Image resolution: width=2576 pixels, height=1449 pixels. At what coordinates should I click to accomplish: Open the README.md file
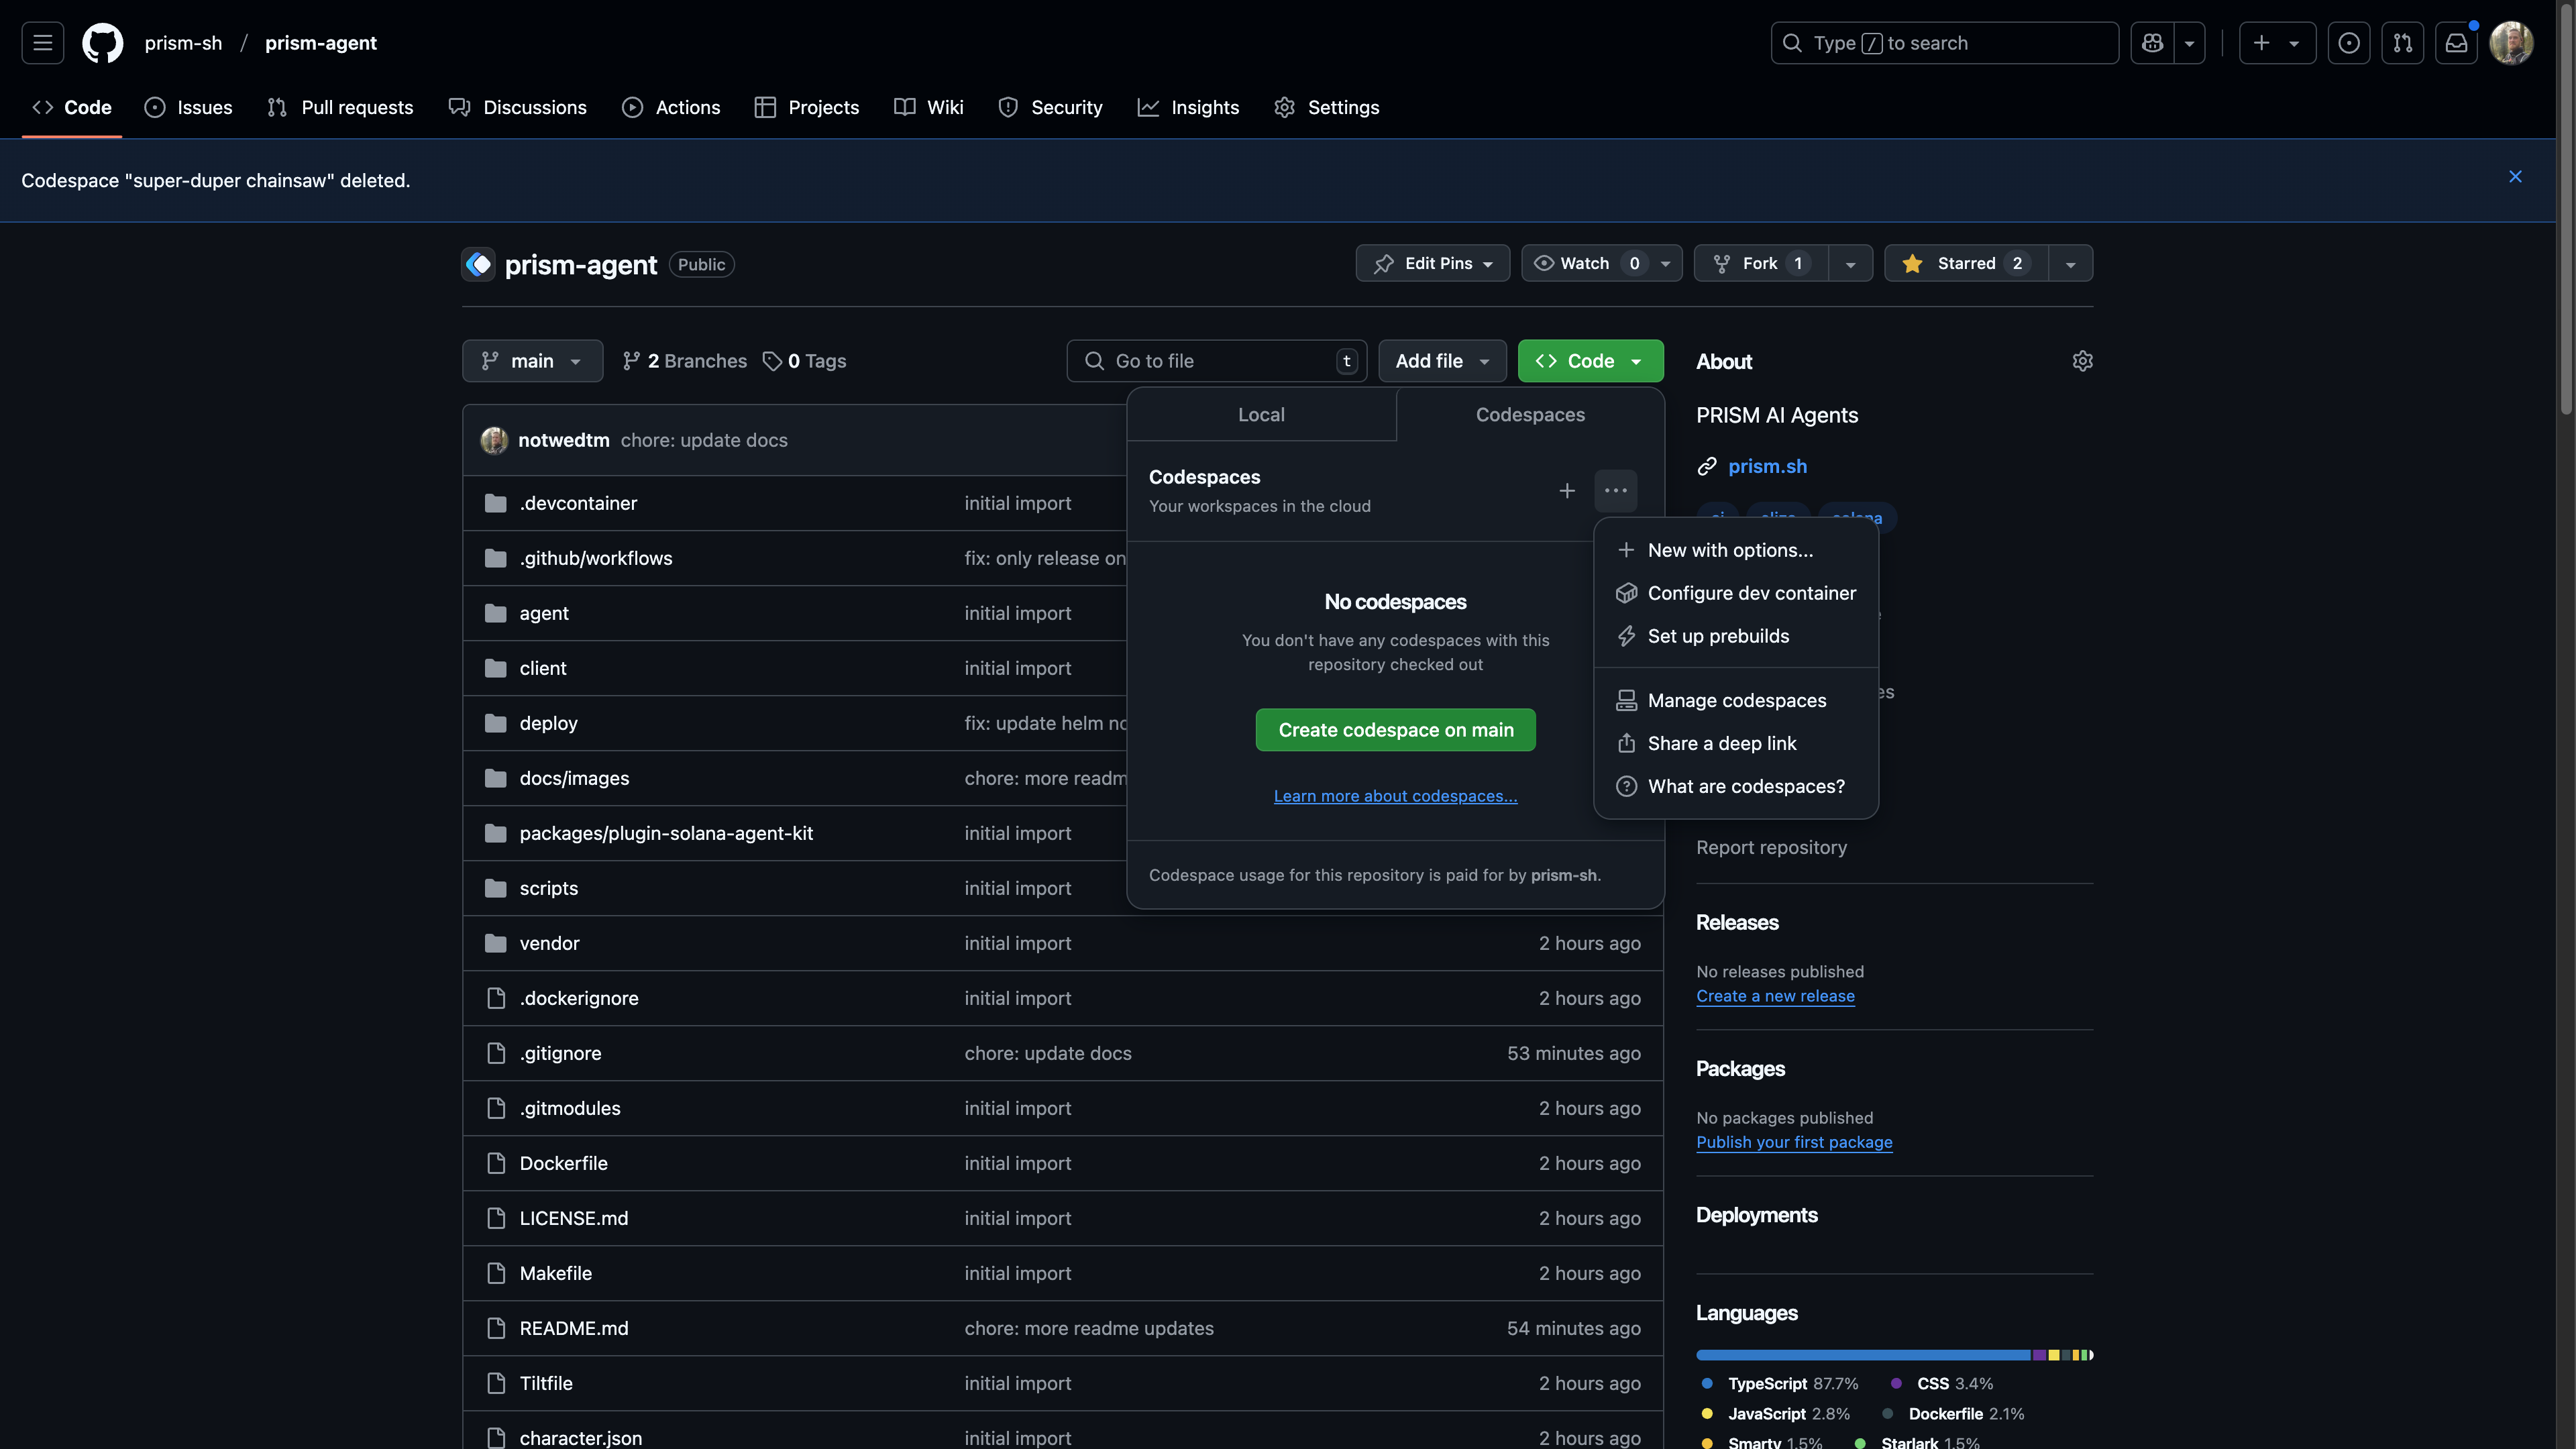(574, 1328)
